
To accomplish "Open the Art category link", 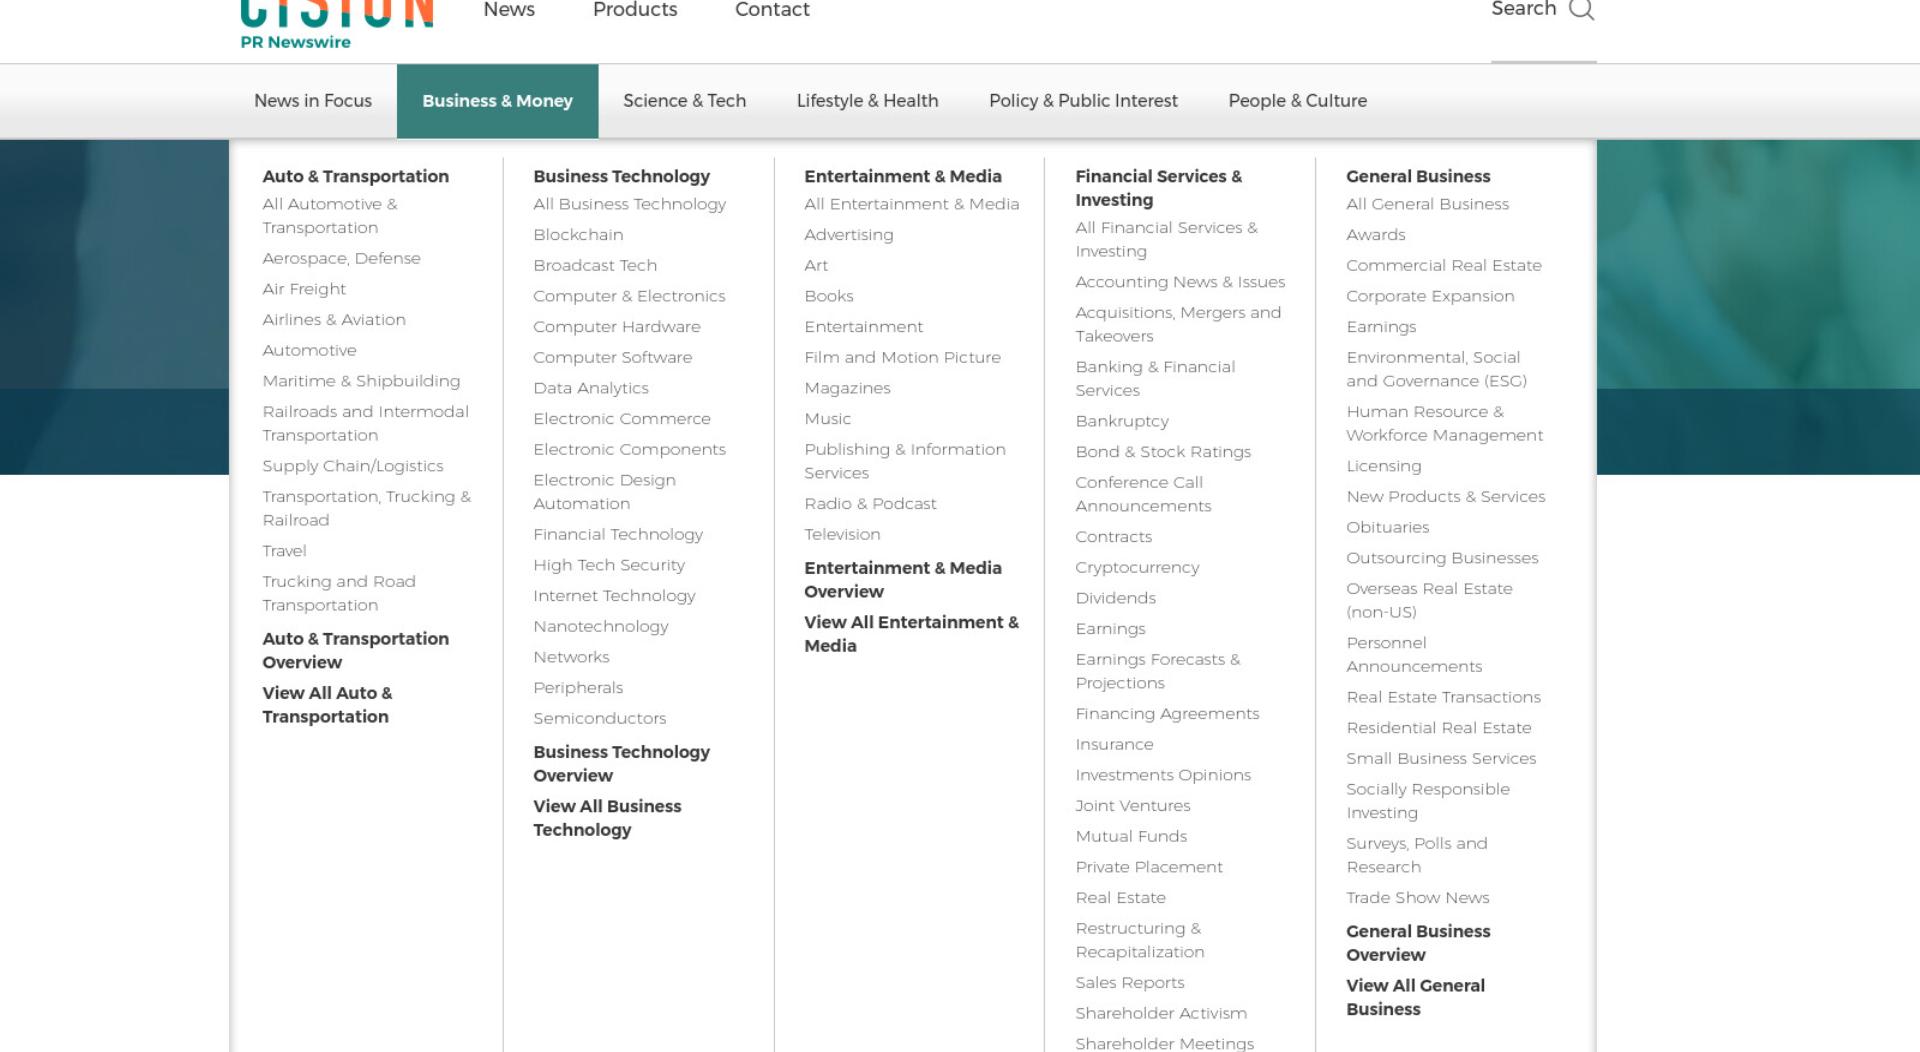I will click(x=816, y=266).
